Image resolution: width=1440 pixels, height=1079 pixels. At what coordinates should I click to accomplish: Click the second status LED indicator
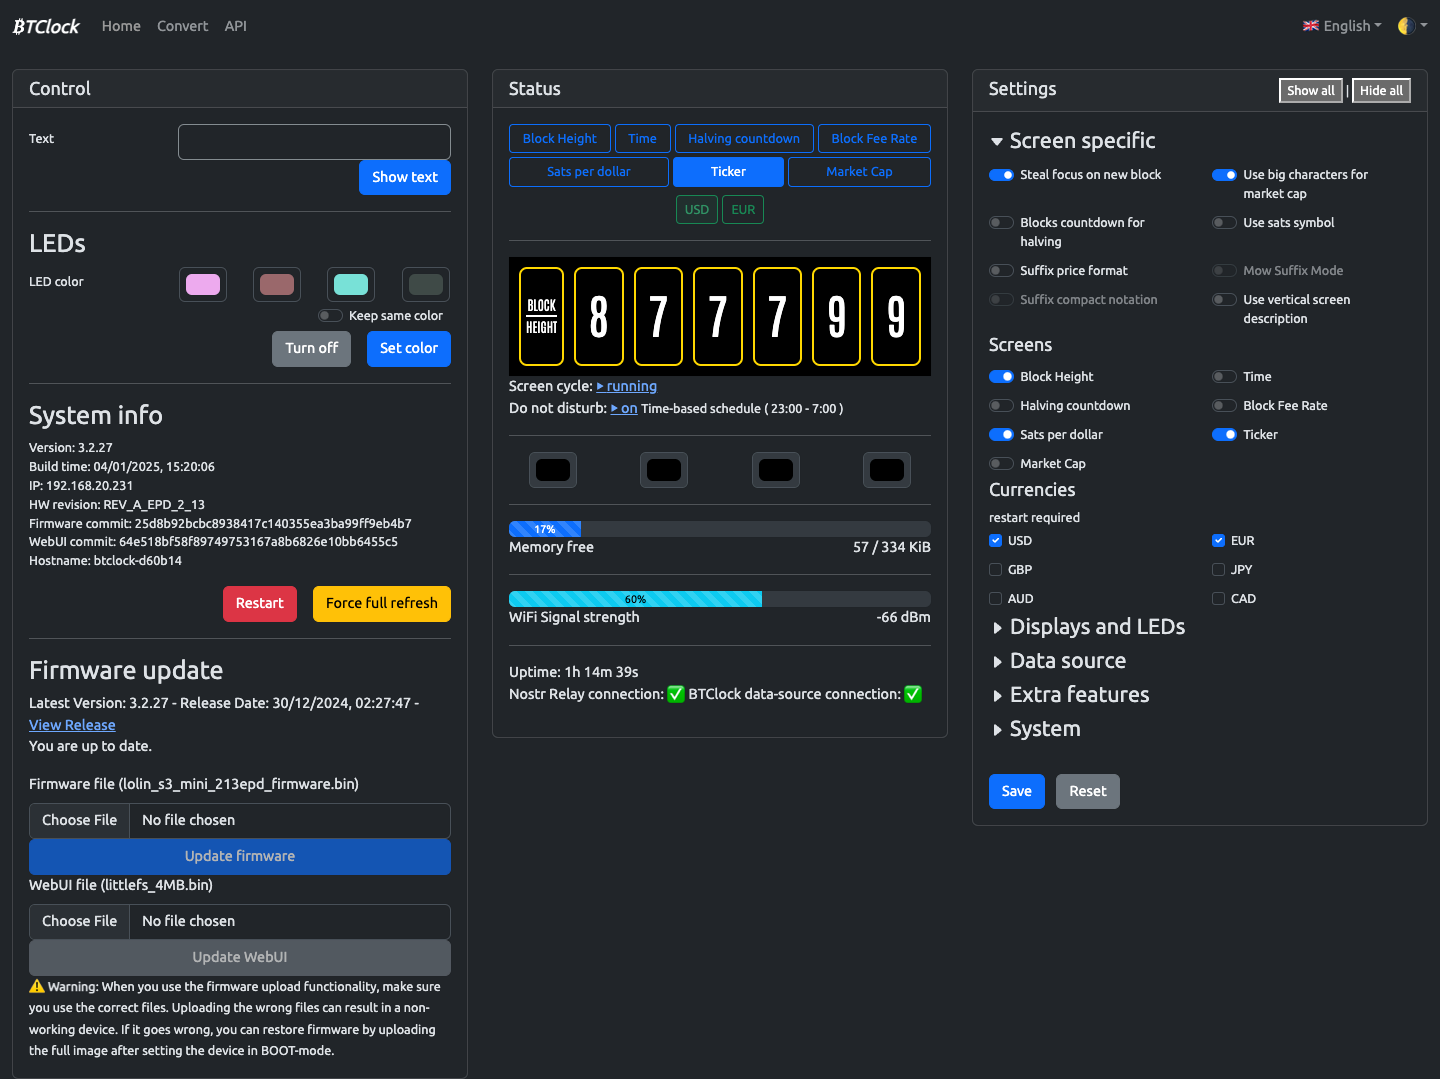tap(664, 470)
